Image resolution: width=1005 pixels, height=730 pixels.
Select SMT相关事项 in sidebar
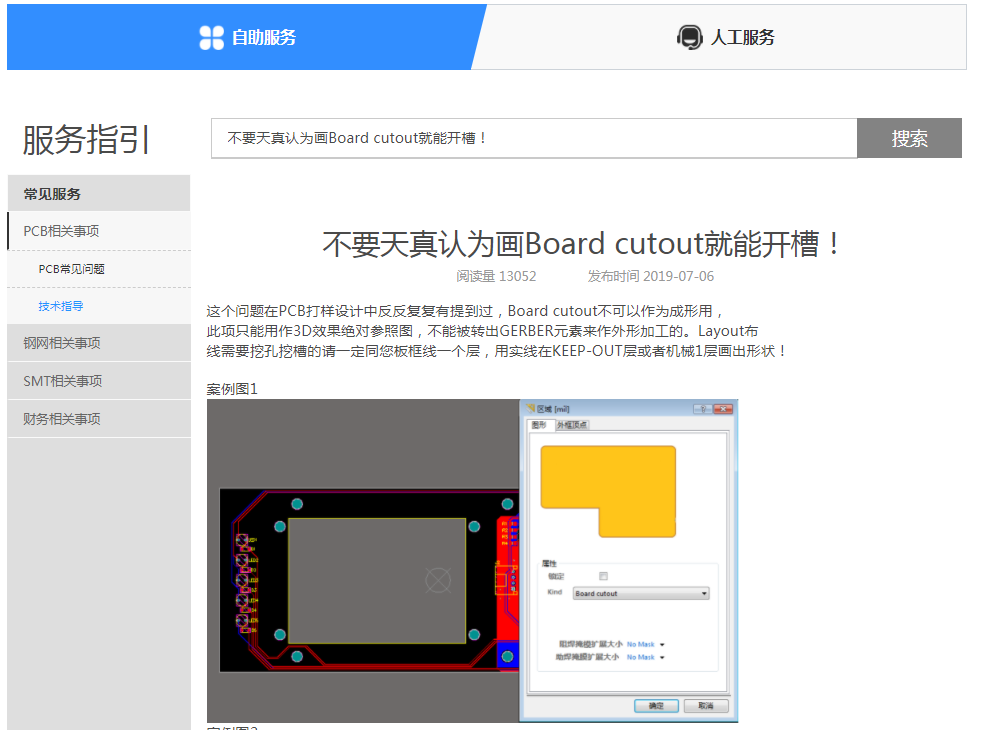coord(99,381)
